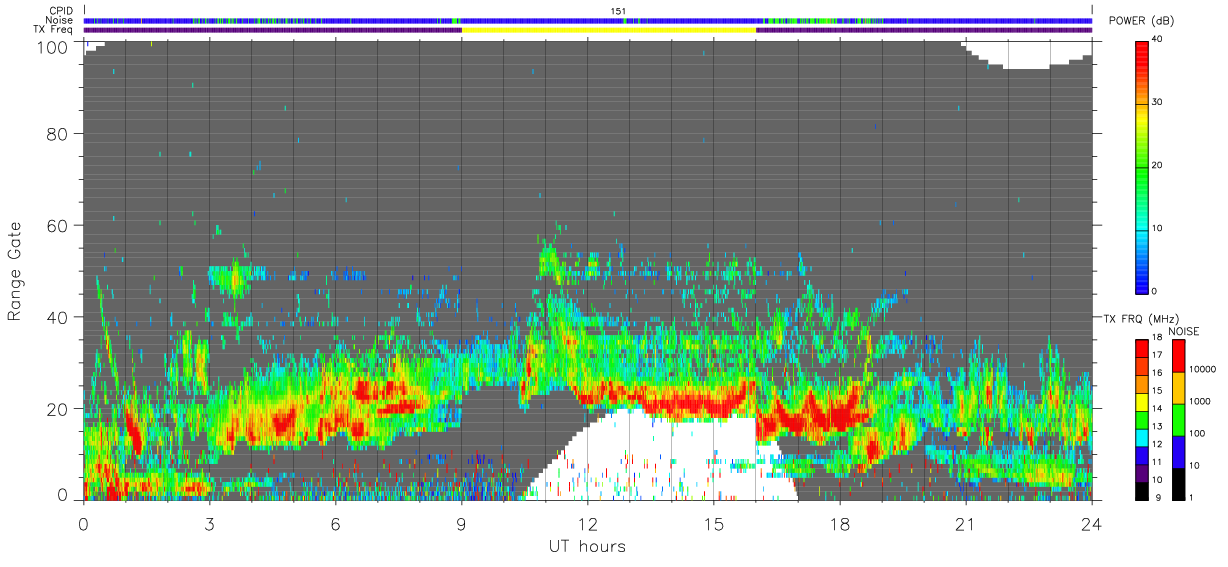Click white no-data region at top right near 22 UT
Image resolution: width=1228 pixels, height=567 pixels.
[1025, 54]
